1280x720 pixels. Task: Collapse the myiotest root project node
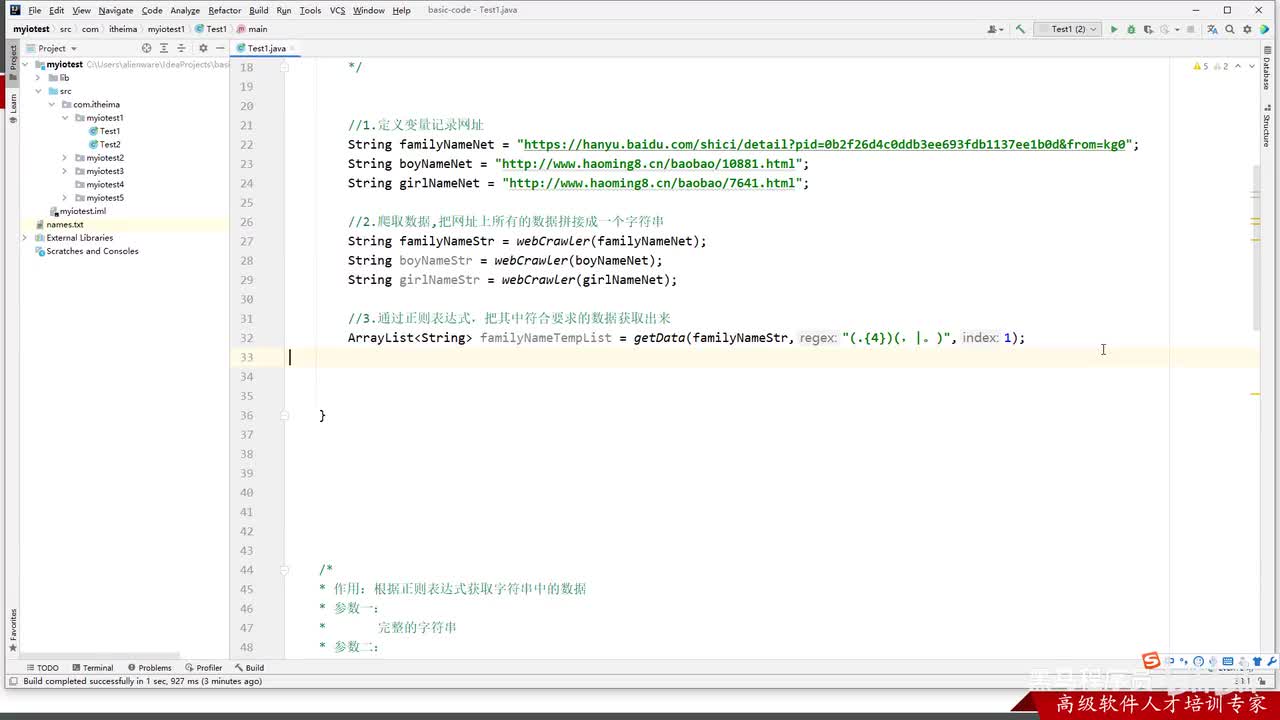(x=26, y=64)
